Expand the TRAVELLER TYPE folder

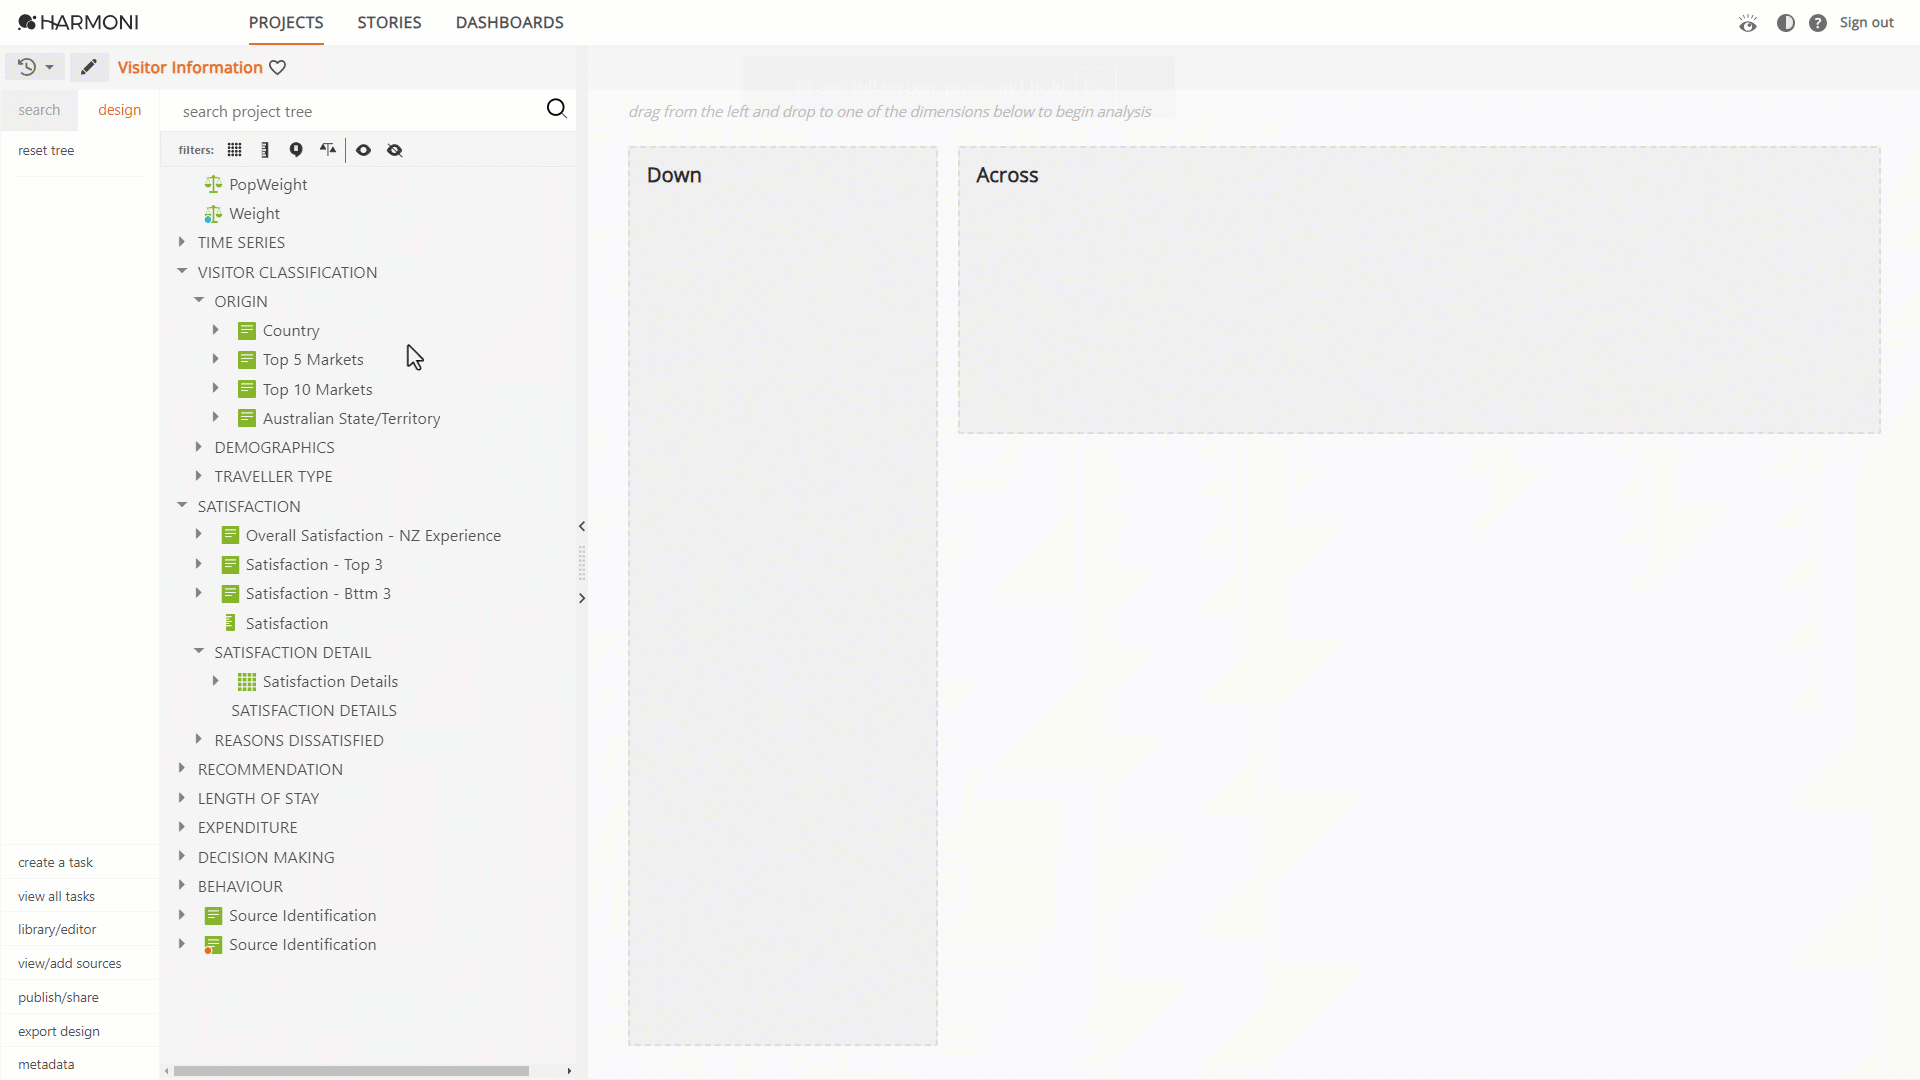tap(199, 476)
